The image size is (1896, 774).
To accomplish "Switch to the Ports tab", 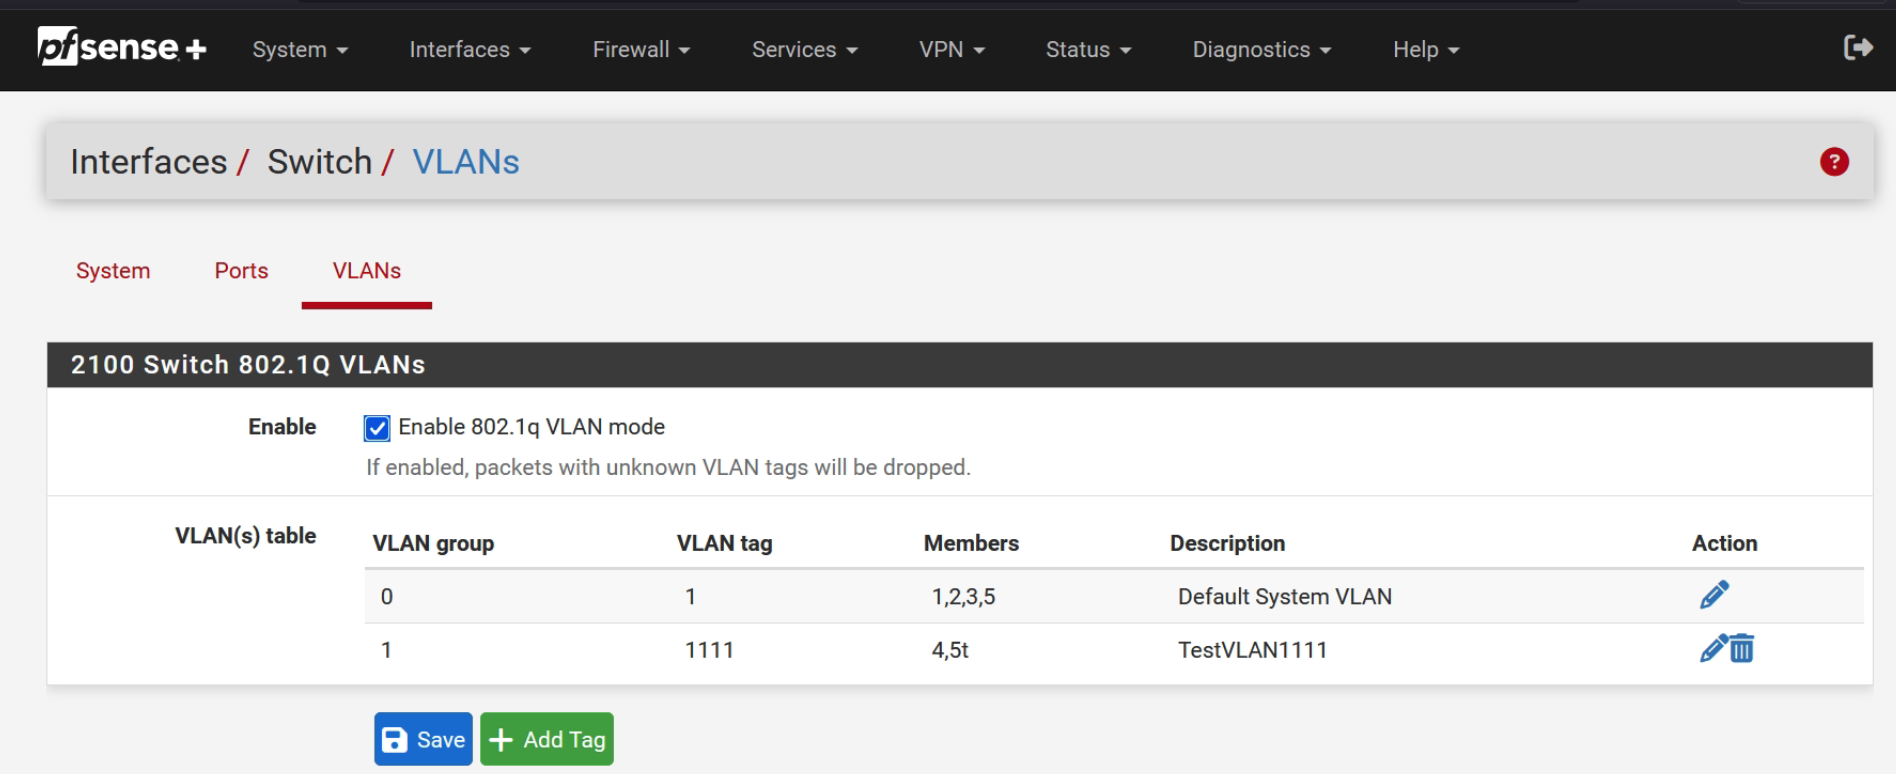I will click(241, 271).
